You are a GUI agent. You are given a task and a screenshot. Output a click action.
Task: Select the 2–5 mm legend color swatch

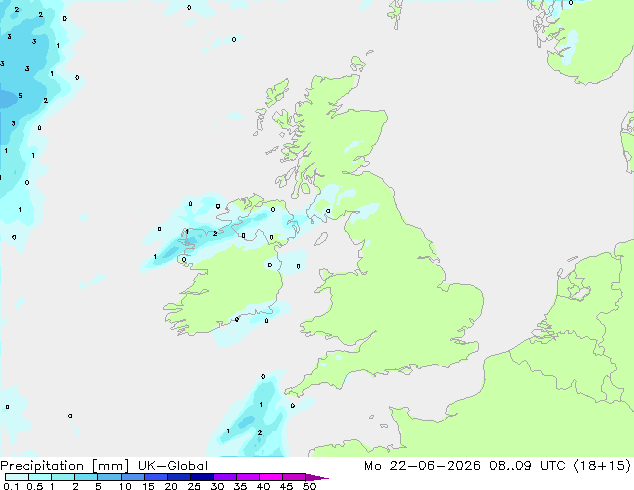click(86, 477)
